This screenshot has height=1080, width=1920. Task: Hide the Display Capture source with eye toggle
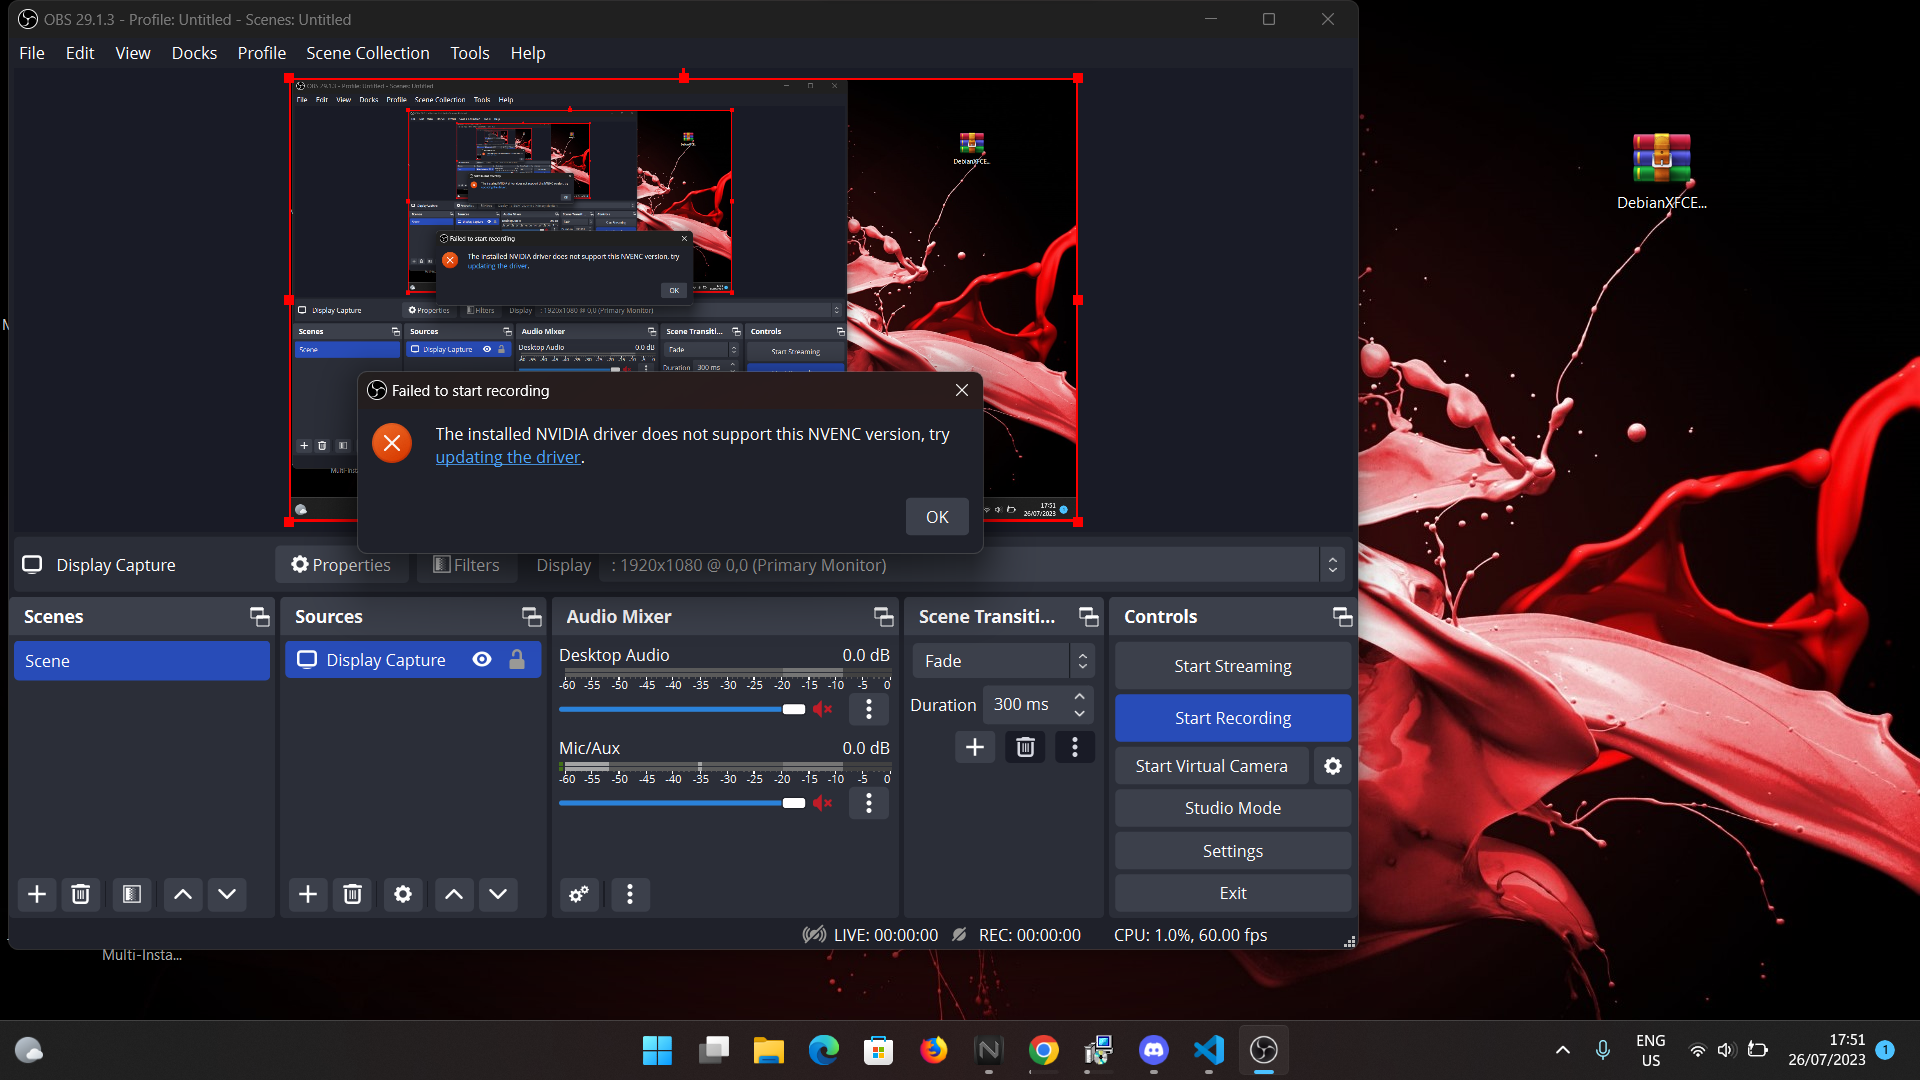point(482,659)
